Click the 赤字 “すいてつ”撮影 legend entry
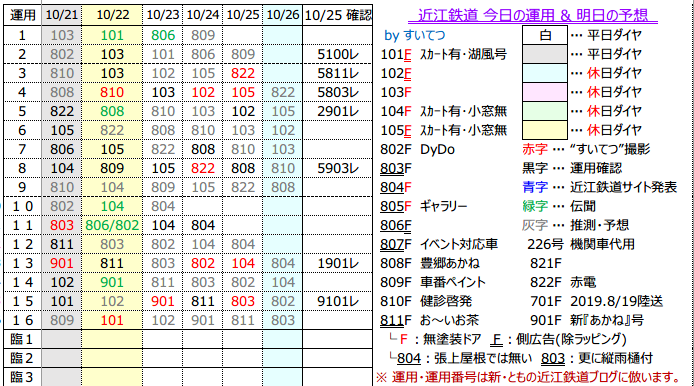The image size is (694, 386). [x=586, y=150]
